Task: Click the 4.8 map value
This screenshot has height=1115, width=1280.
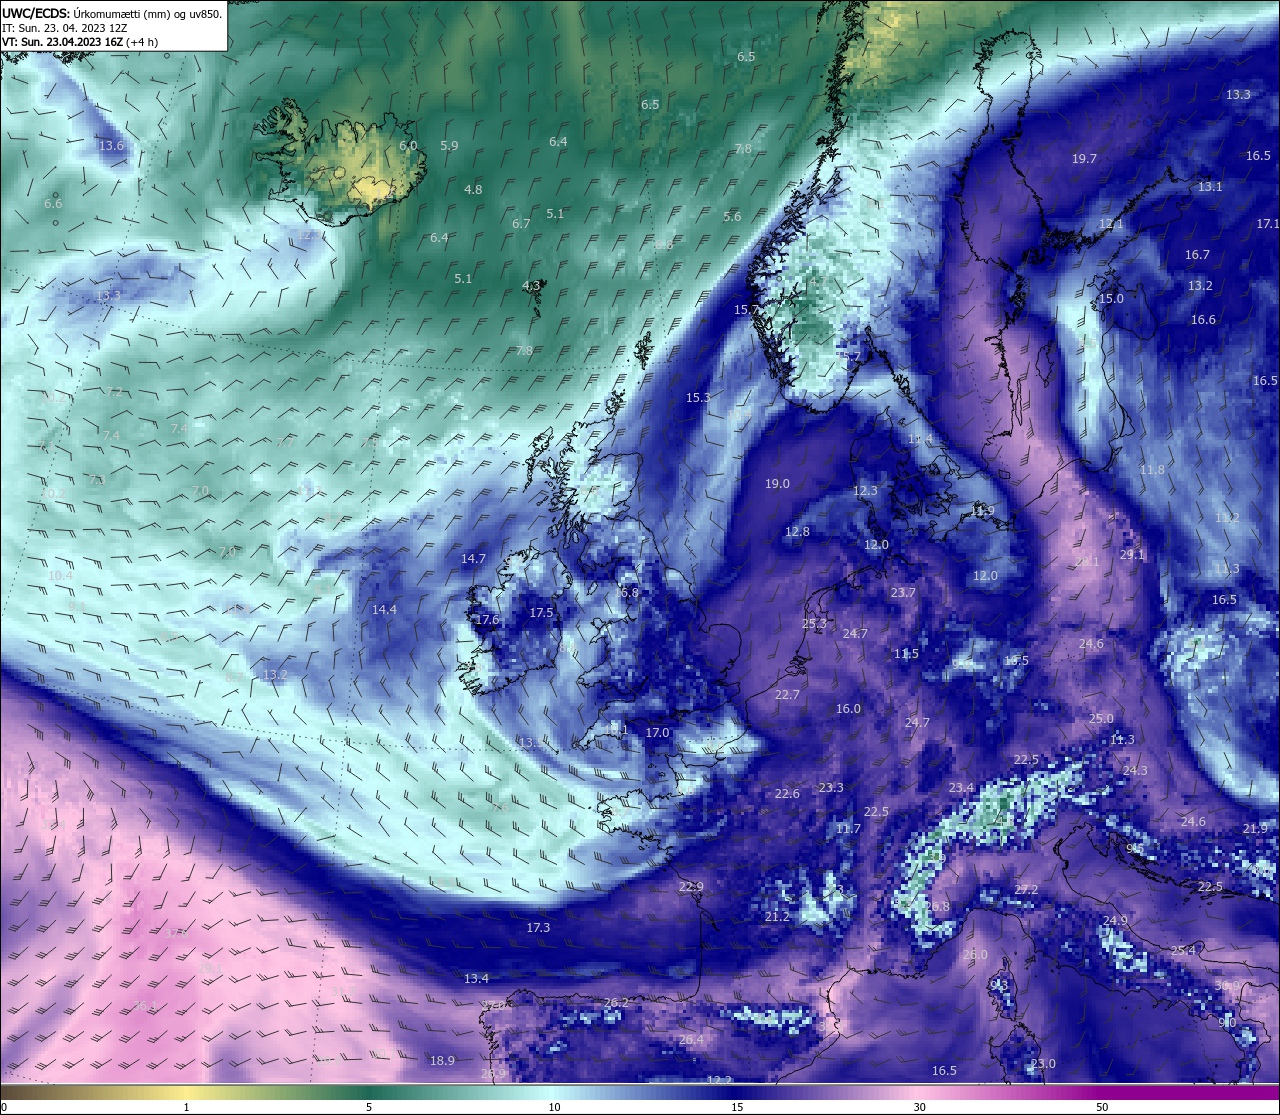Action: tap(473, 190)
